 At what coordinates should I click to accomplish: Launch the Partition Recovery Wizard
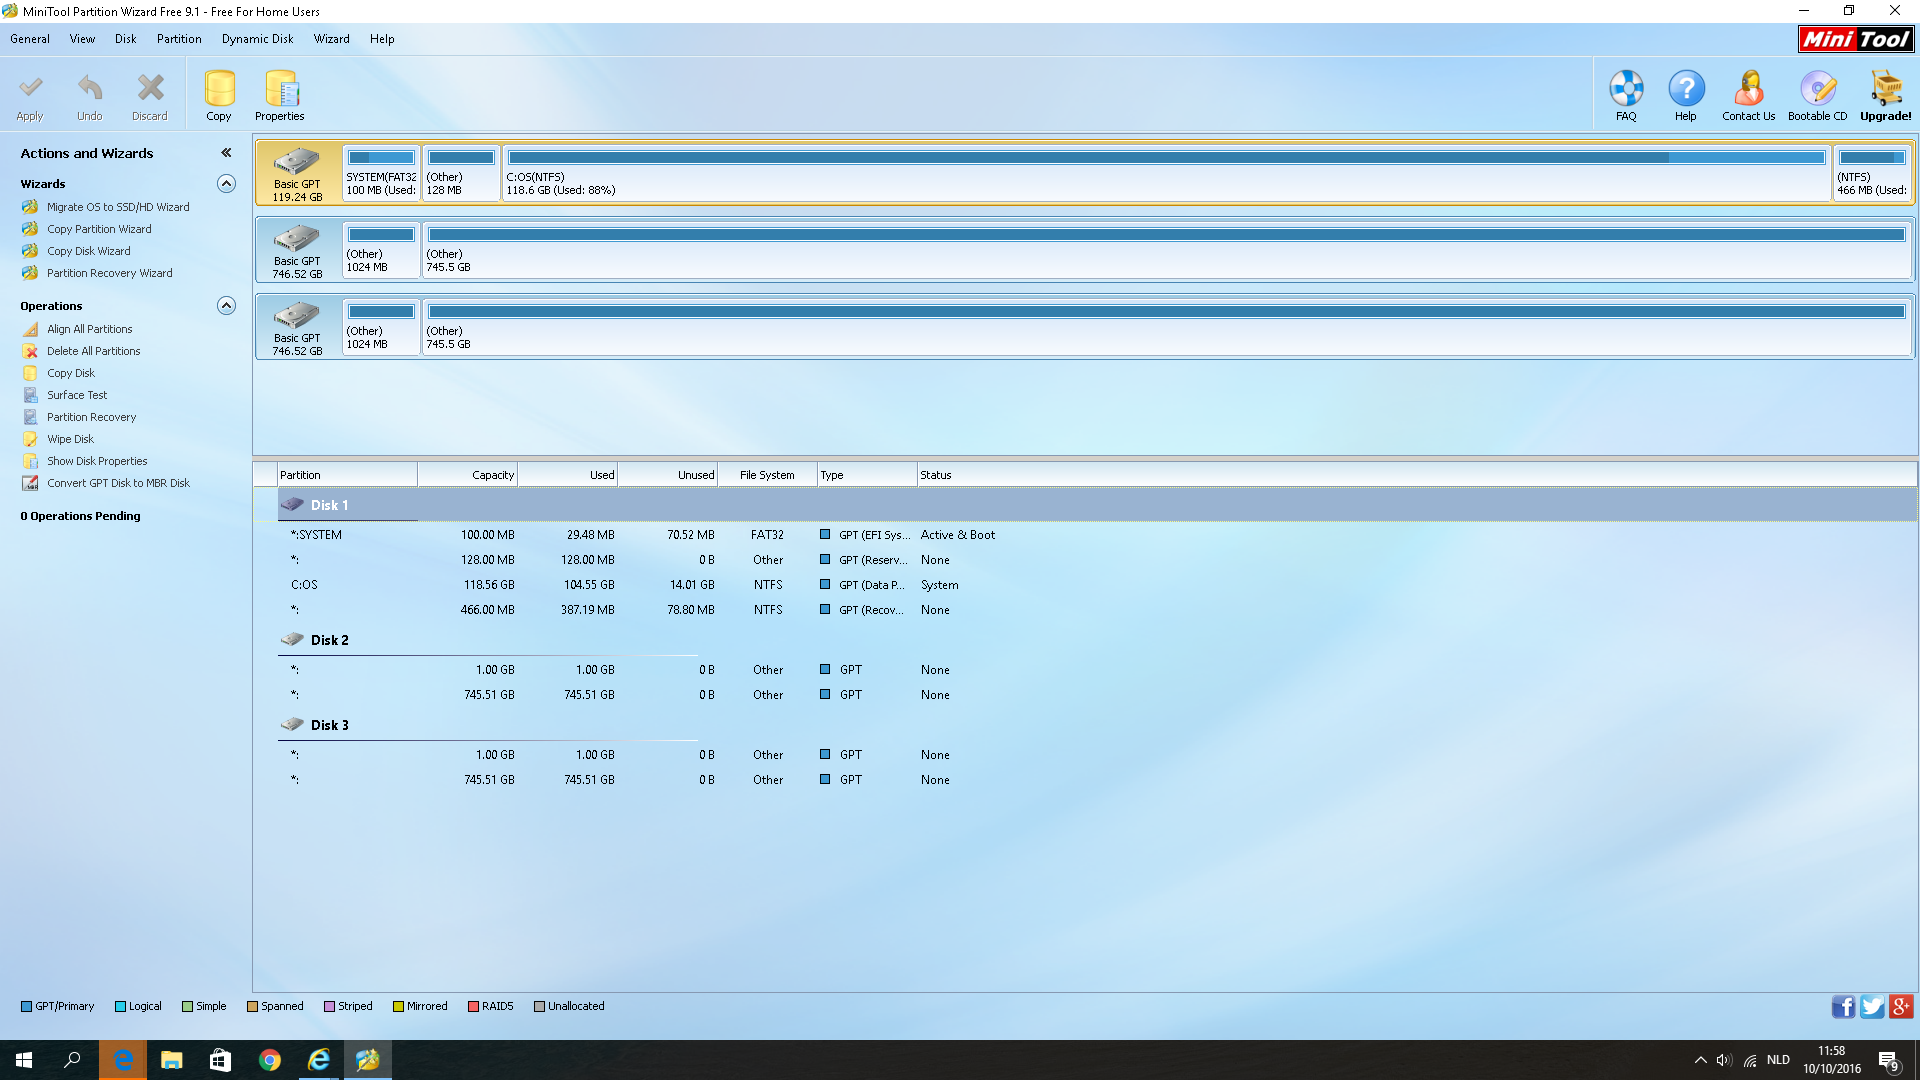pos(109,273)
